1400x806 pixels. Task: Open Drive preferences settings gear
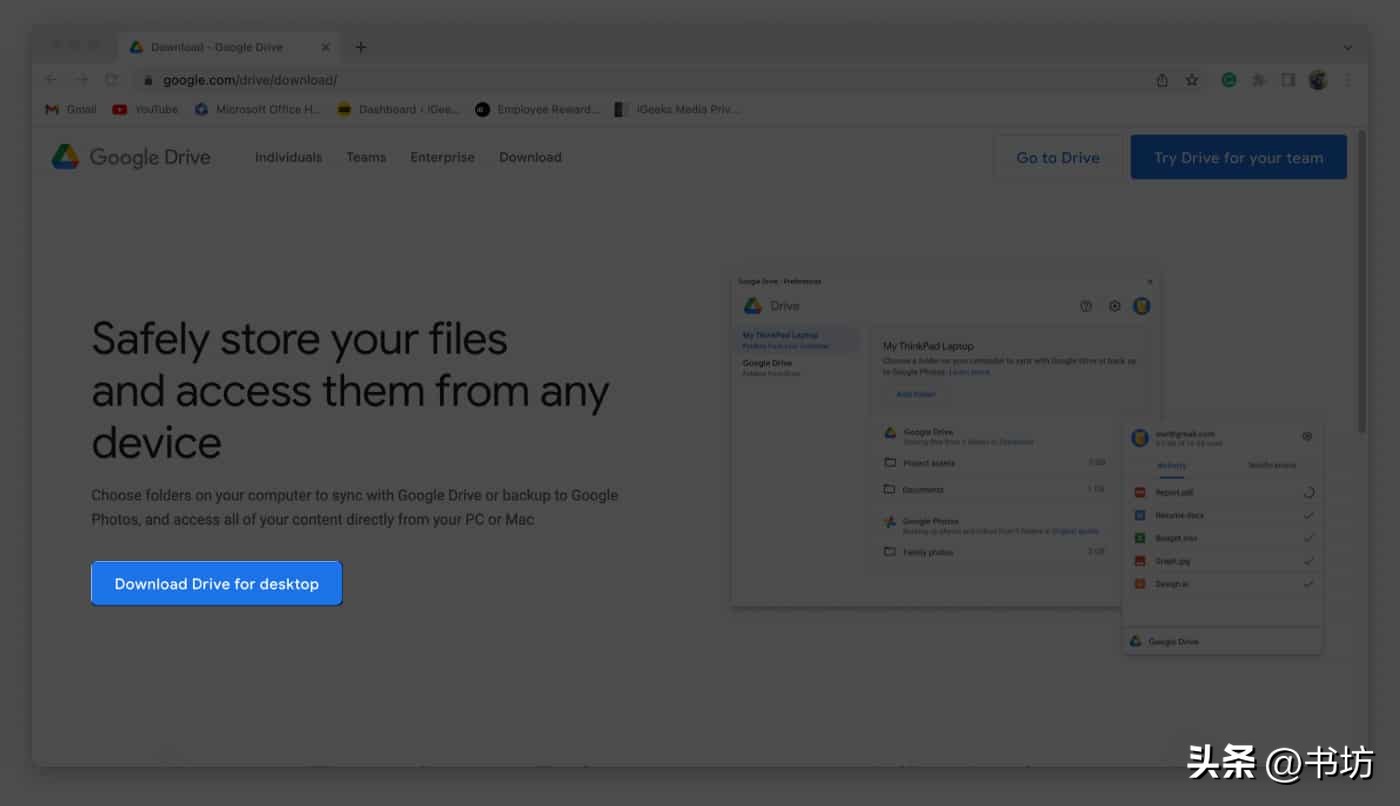(1114, 306)
